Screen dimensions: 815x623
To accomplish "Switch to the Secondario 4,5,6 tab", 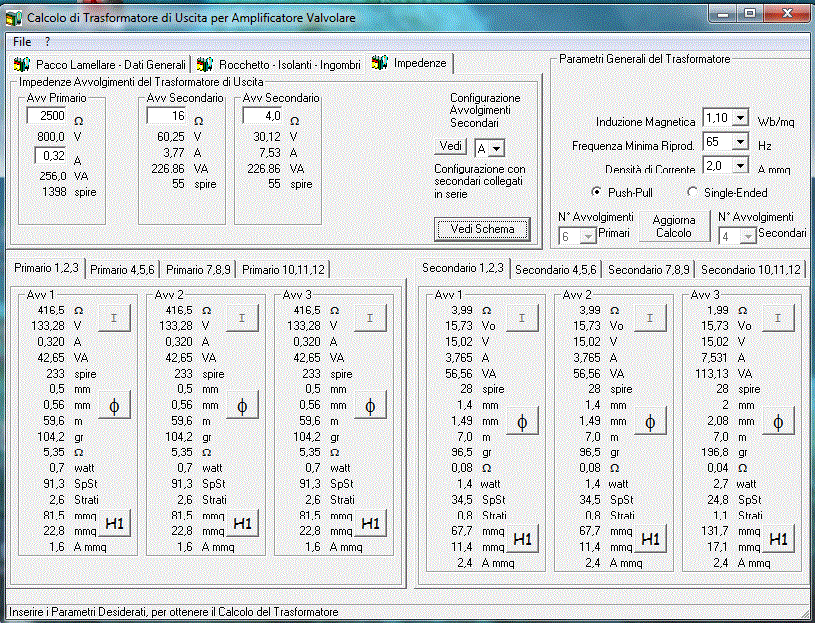I will 555,270.
